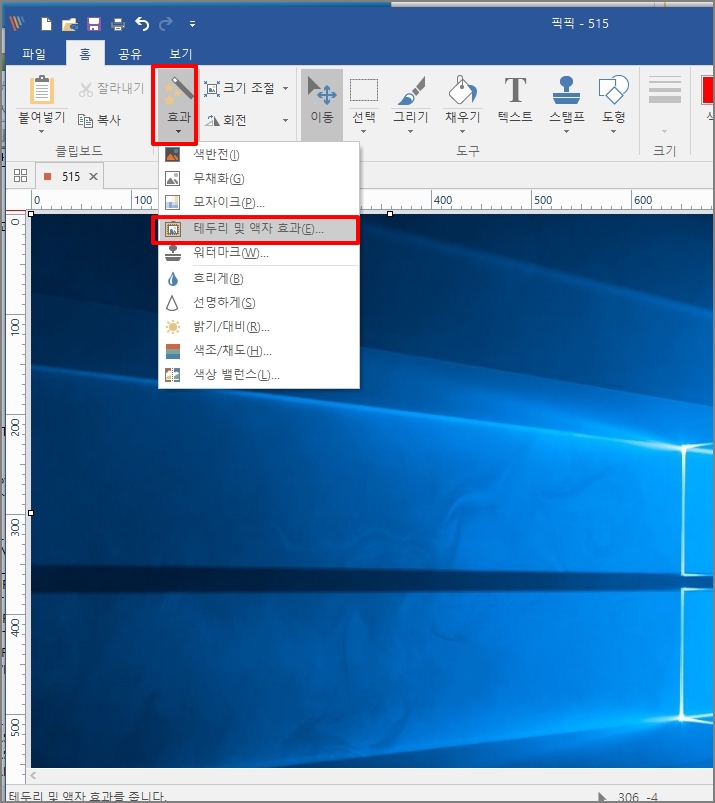Expand the 그리기 tool dropdown arrow

pyautogui.click(x=411, y=132)
